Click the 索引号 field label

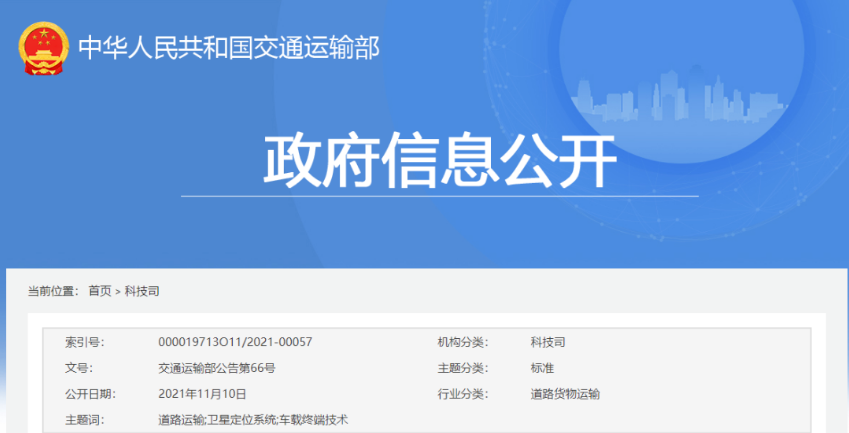click(84, 342)
